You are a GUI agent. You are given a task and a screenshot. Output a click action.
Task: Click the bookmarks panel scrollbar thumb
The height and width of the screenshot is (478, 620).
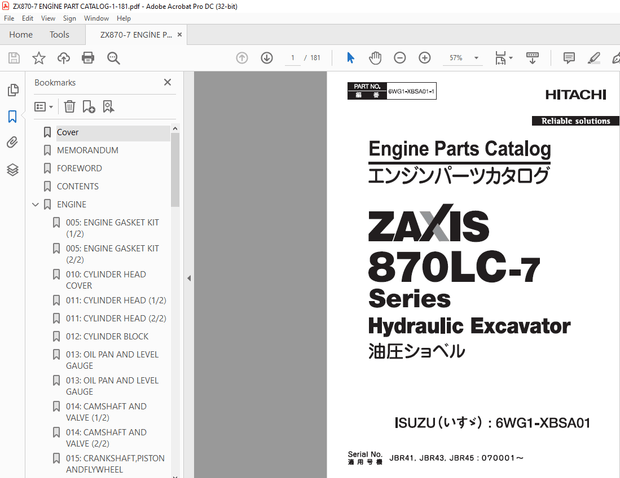175,169
